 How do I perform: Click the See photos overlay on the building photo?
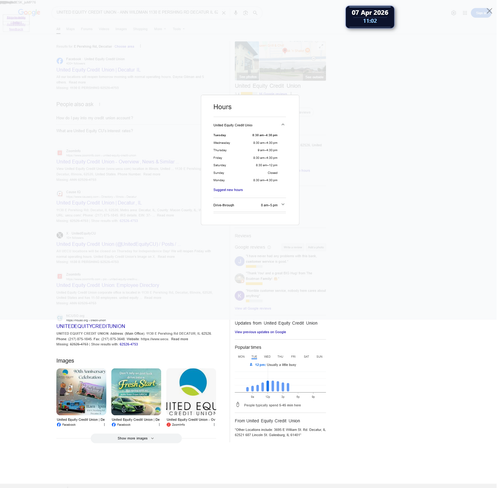248,77
